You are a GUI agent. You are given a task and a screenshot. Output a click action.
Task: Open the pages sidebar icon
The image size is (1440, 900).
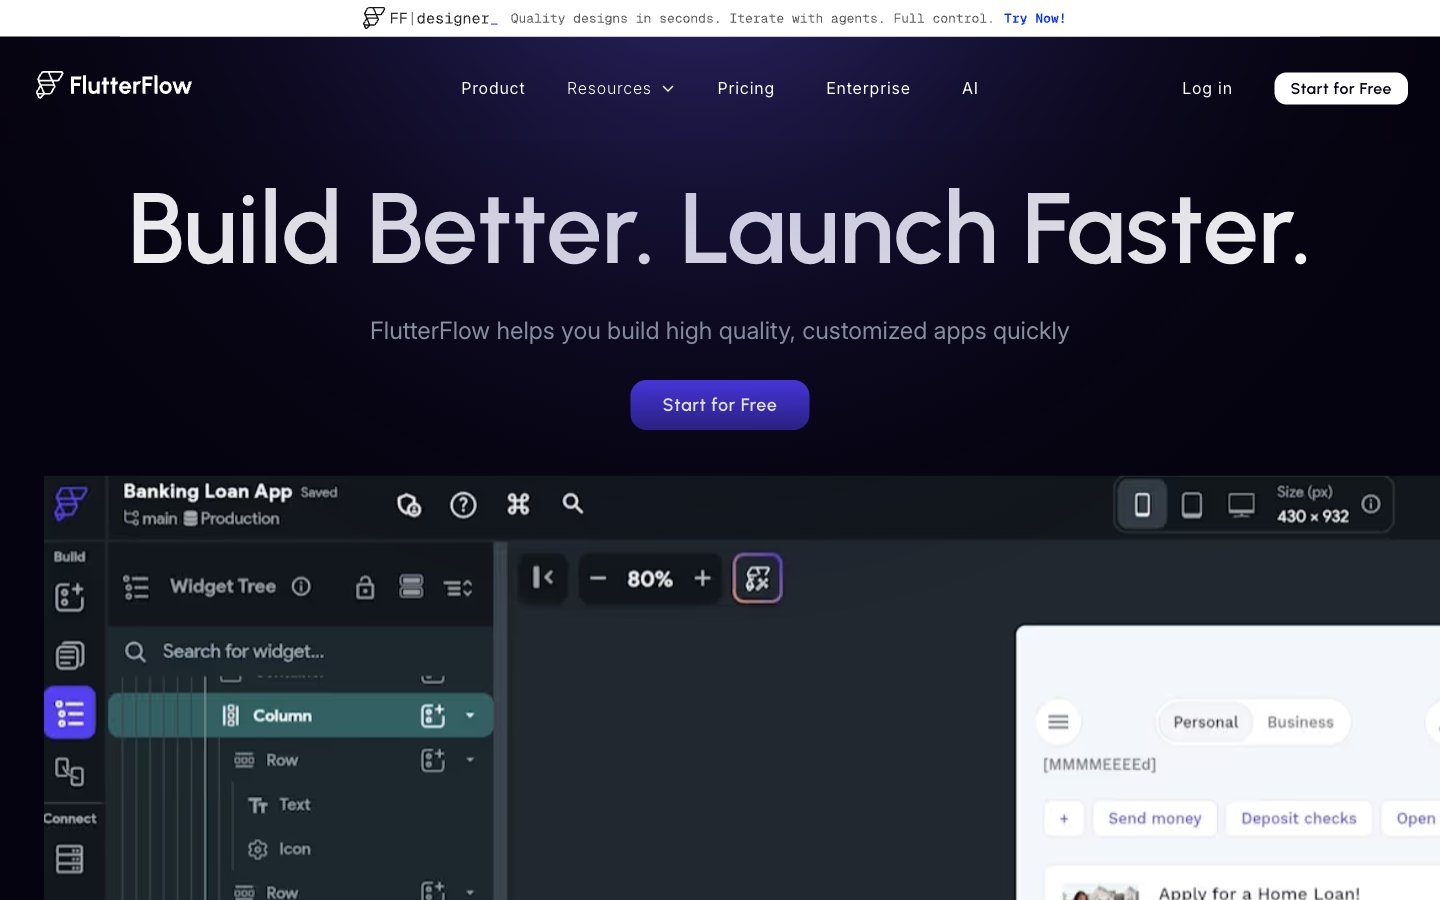coord(69,656)
